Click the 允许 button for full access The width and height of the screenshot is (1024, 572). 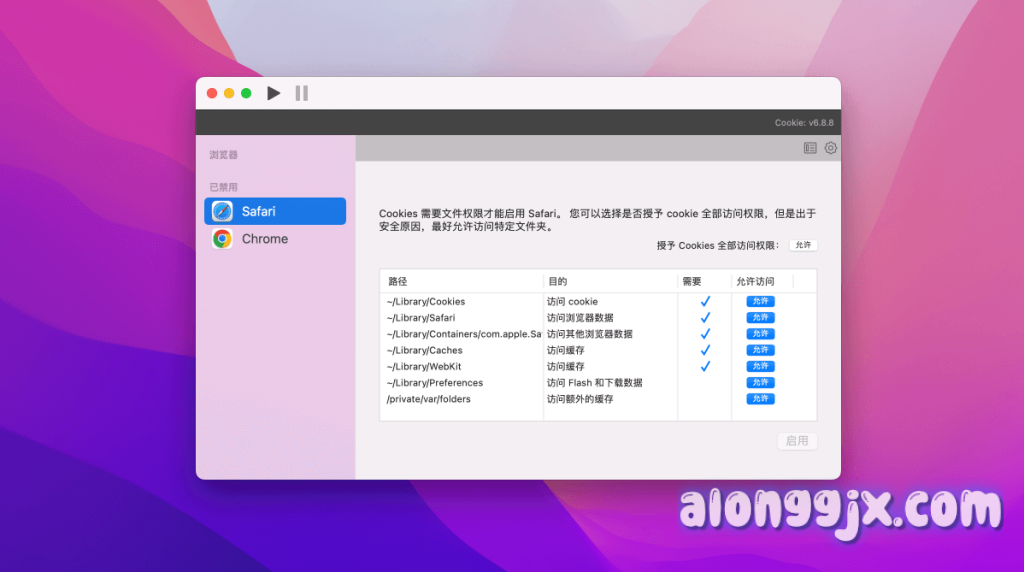click(803, 245)
